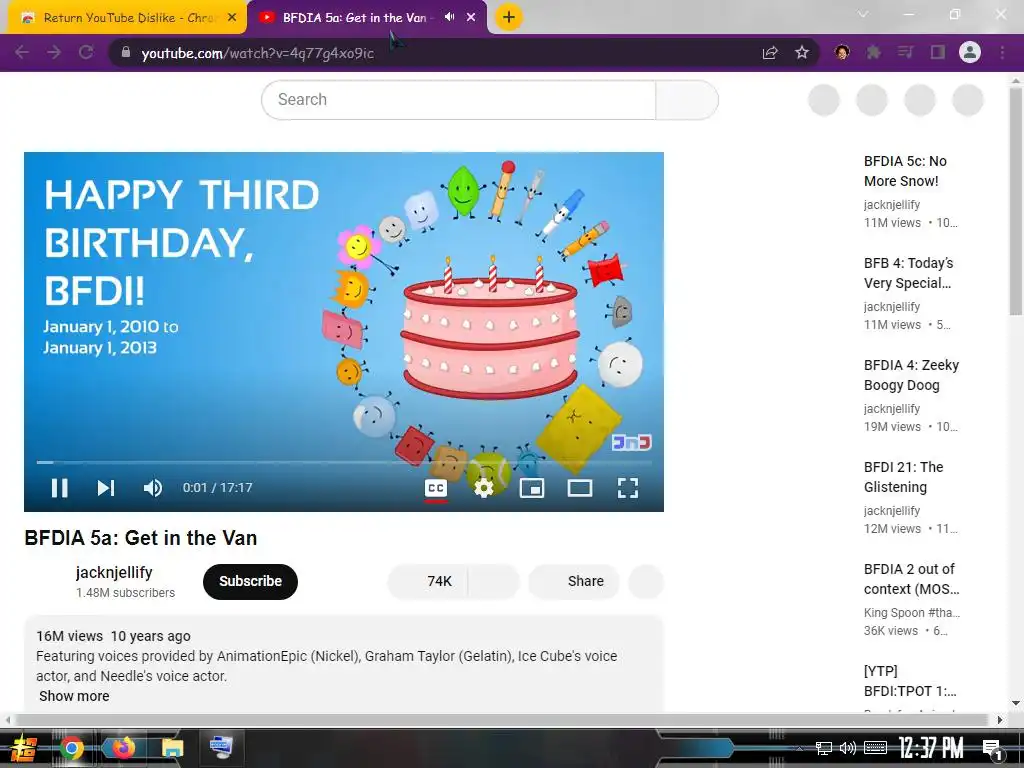Viewport: 1024px width, 768px height.
Task: Open BFB 4: Today's Very Special video
Action: point(908,273)
